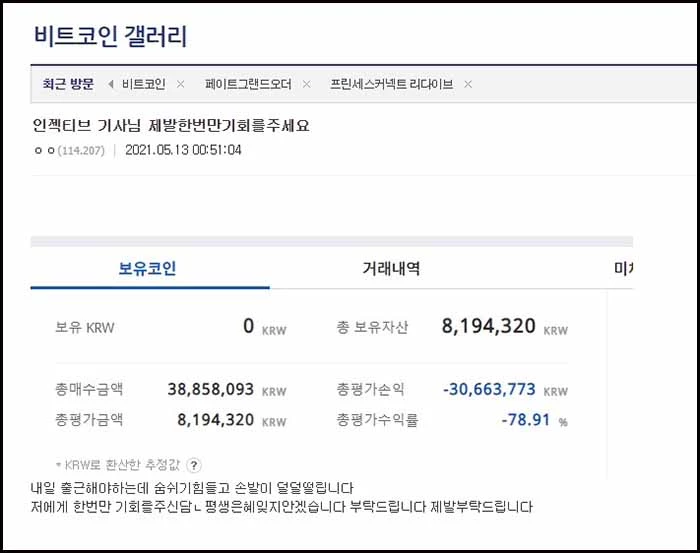Click the author IP (114.207)

[x=81, y=150]
